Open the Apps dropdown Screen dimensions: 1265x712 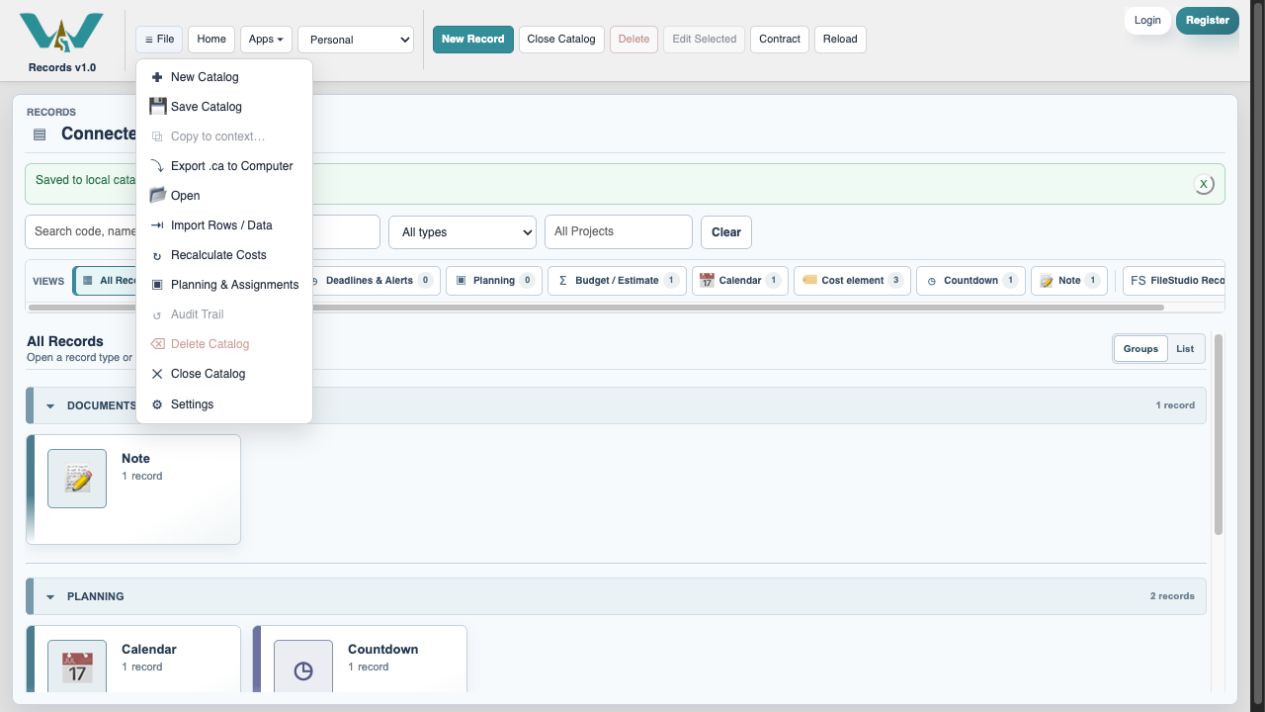[x=266, y=39]
